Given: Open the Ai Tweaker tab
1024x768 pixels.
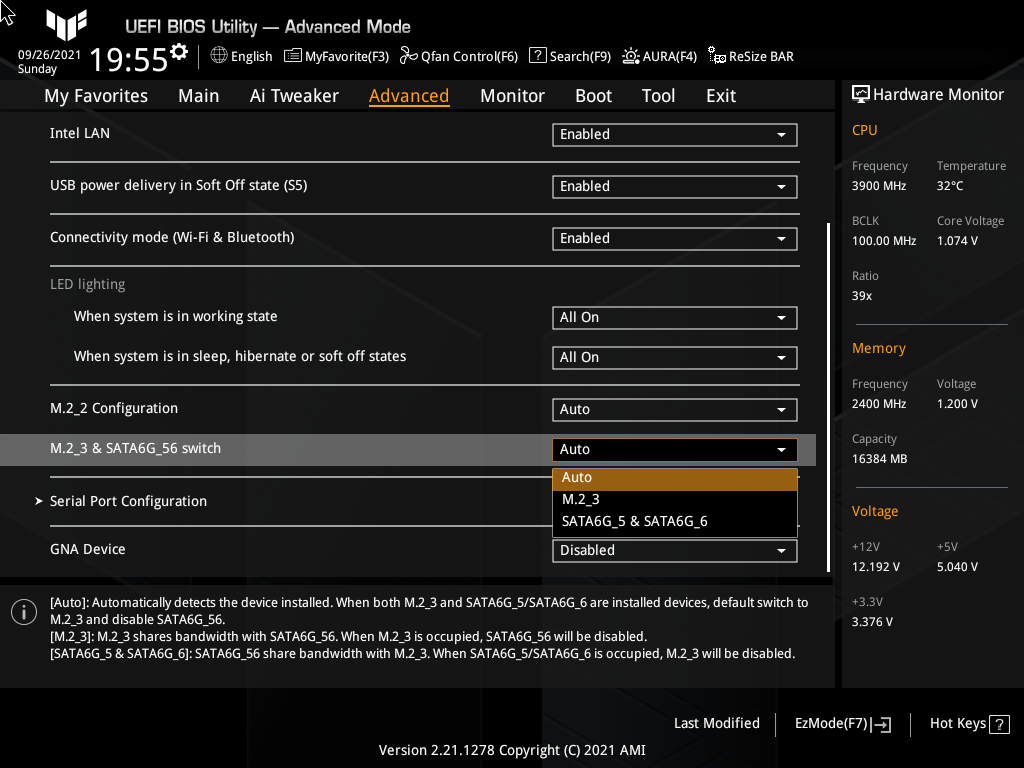Looking at the screenshot, I should pos(294,95).
